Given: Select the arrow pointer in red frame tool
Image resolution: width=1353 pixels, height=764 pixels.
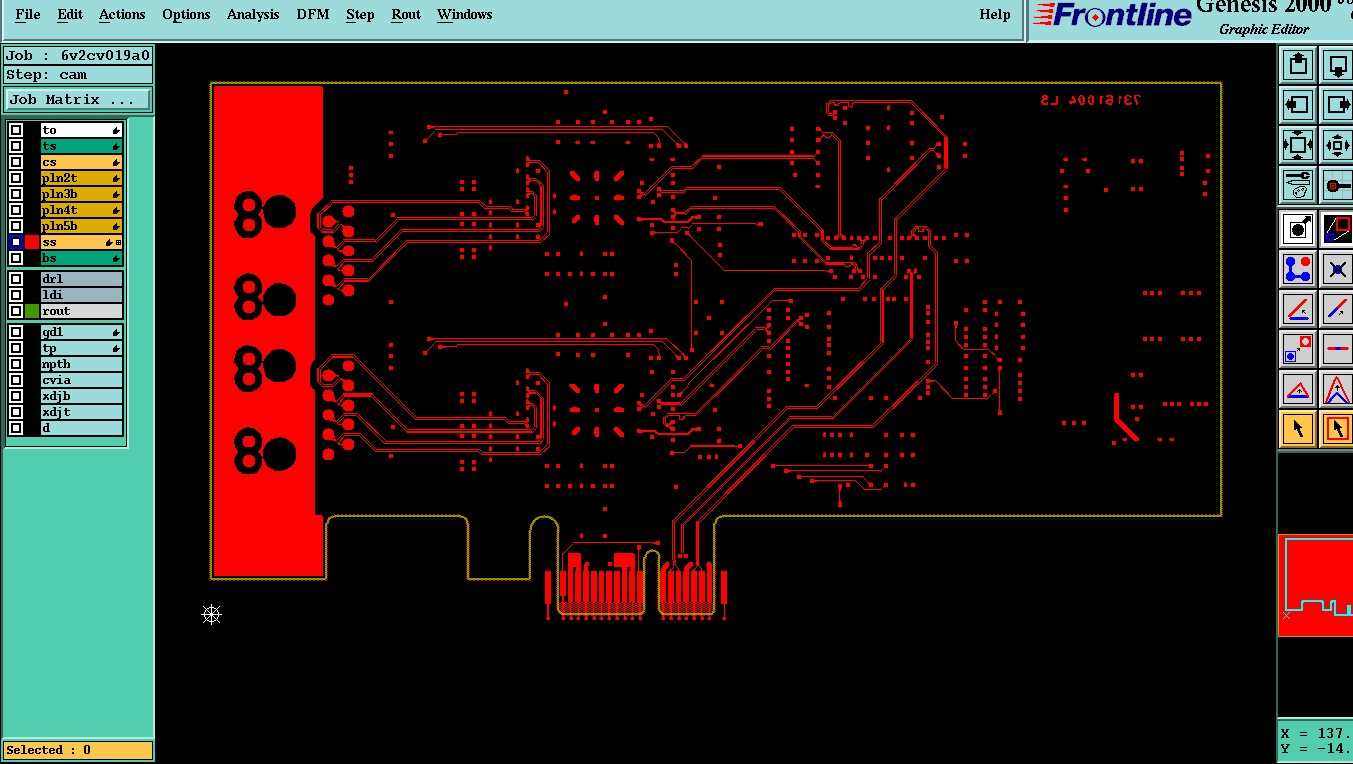Looking at the screenshot, I should [1337, 429].
